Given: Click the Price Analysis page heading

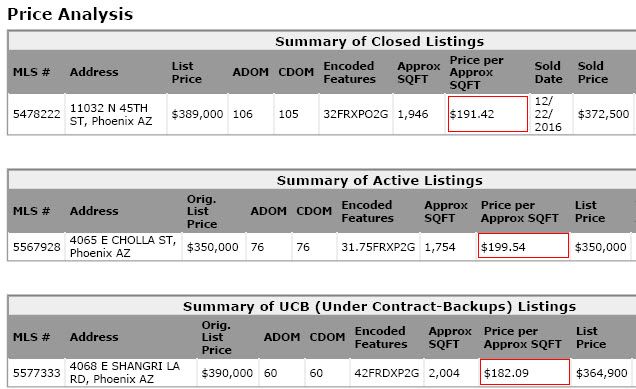Looking at the screenshot, I should [x=70, y=14].
